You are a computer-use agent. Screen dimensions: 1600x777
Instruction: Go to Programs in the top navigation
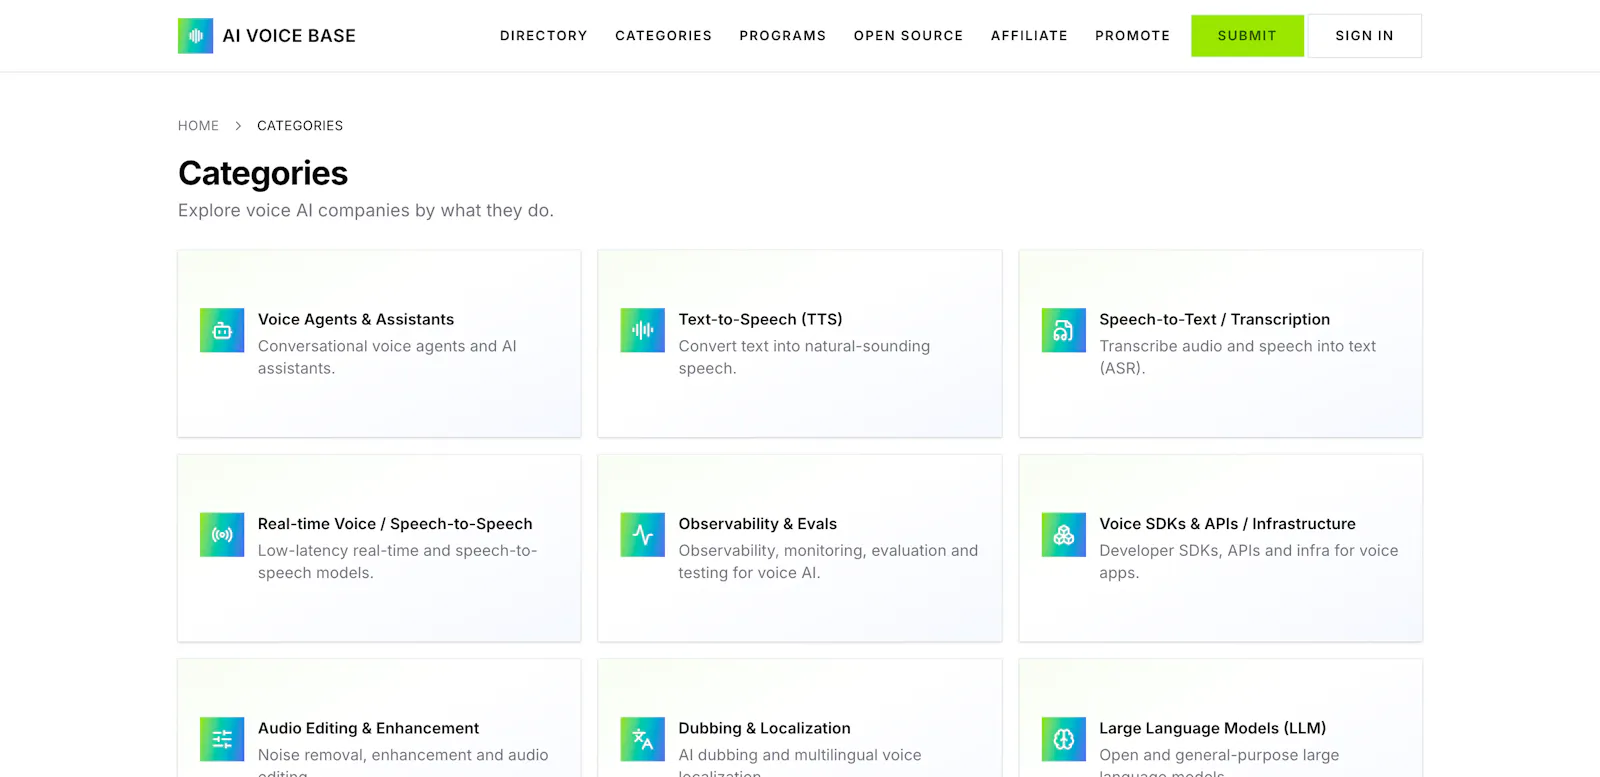(x=783, y=36)
